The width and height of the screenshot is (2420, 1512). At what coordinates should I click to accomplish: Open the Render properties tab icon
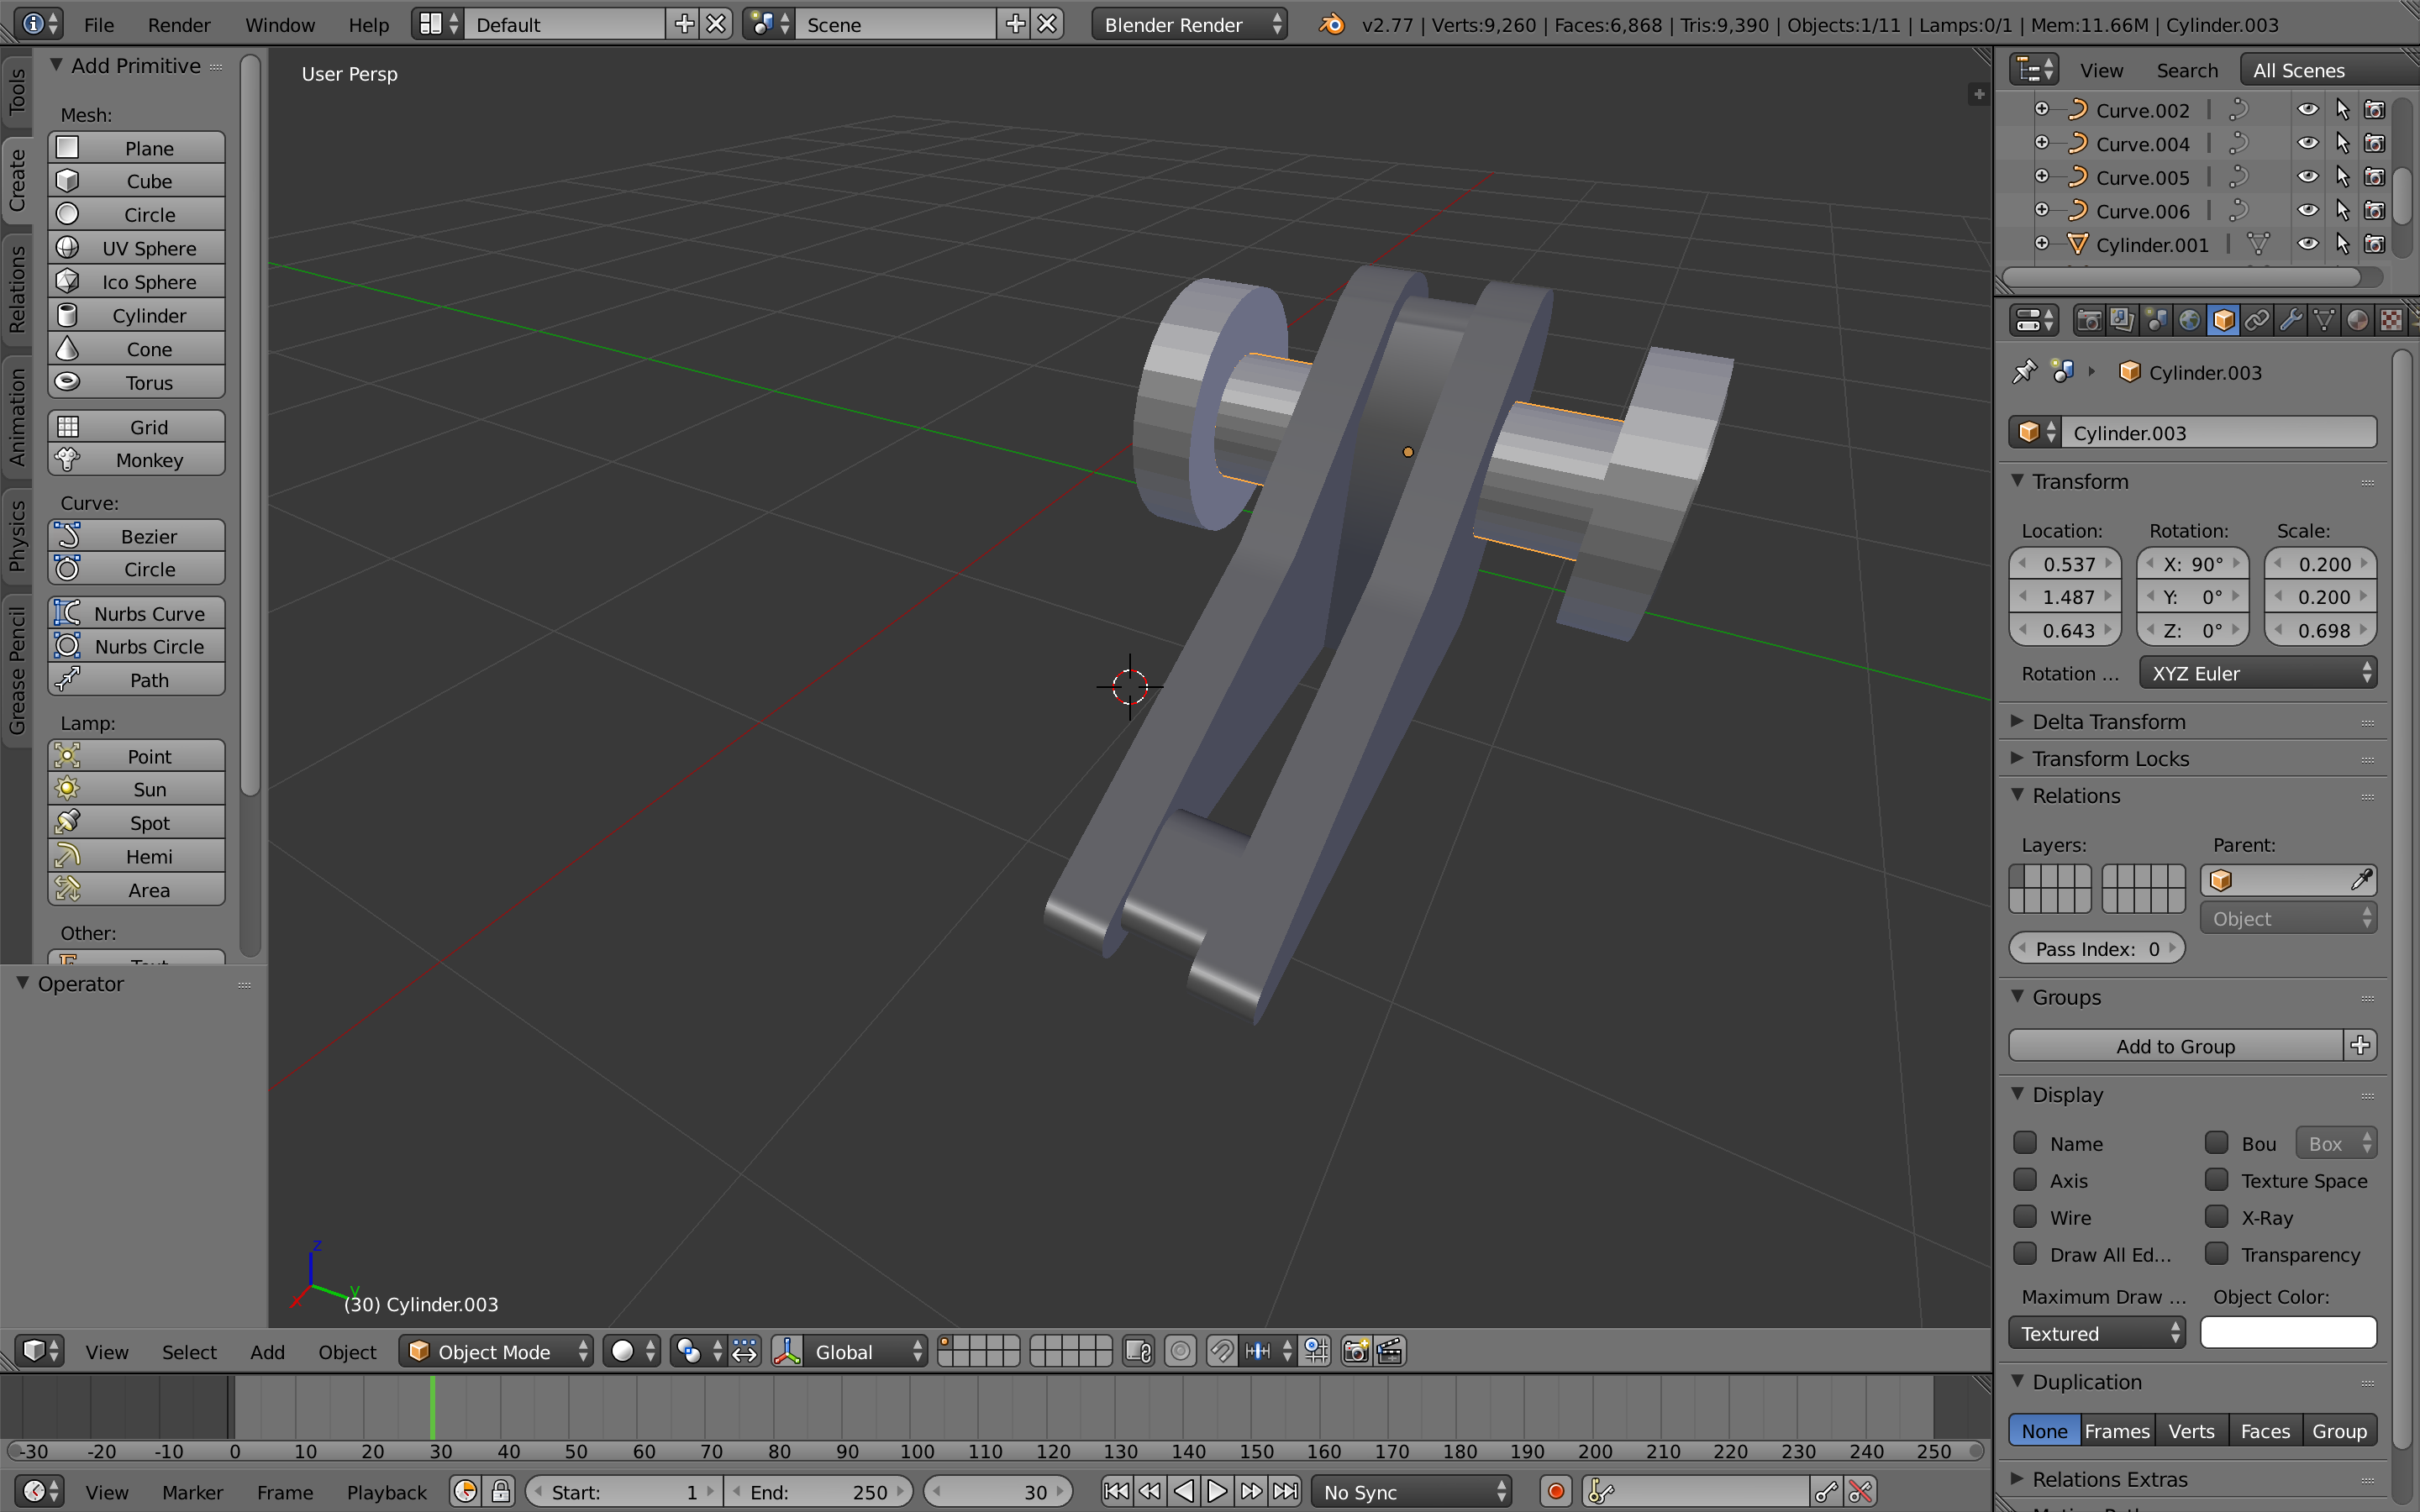pyautogui.click(x=2088, y=320)
